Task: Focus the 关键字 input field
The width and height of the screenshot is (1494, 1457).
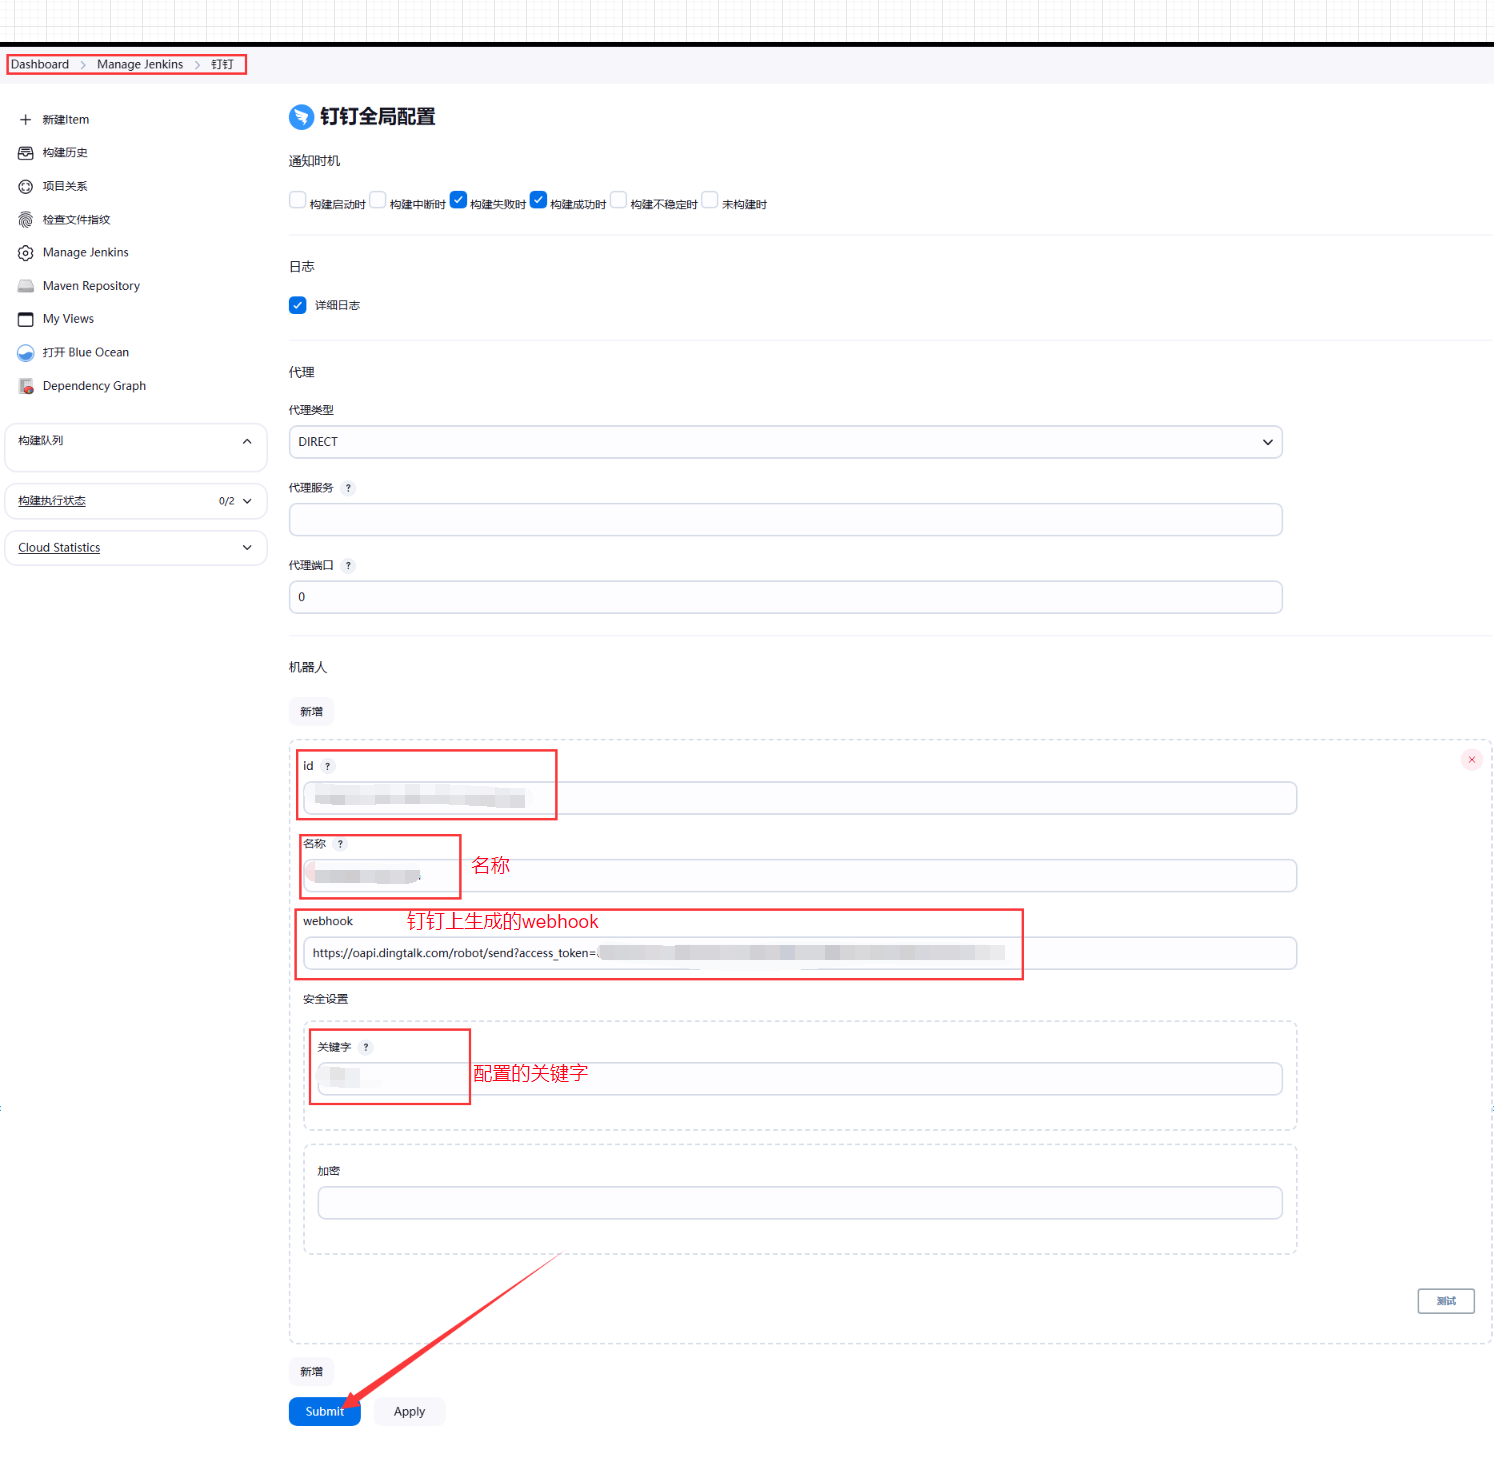Action: [x=800, y=1079]
